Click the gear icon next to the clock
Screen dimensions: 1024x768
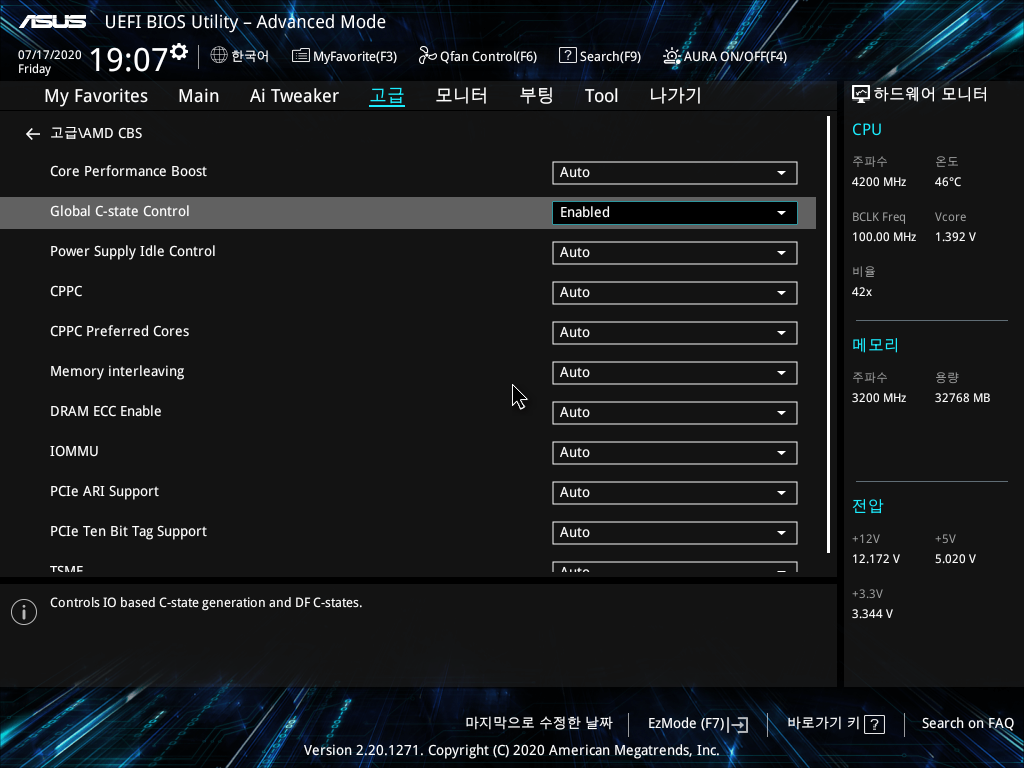coord(179,52)
